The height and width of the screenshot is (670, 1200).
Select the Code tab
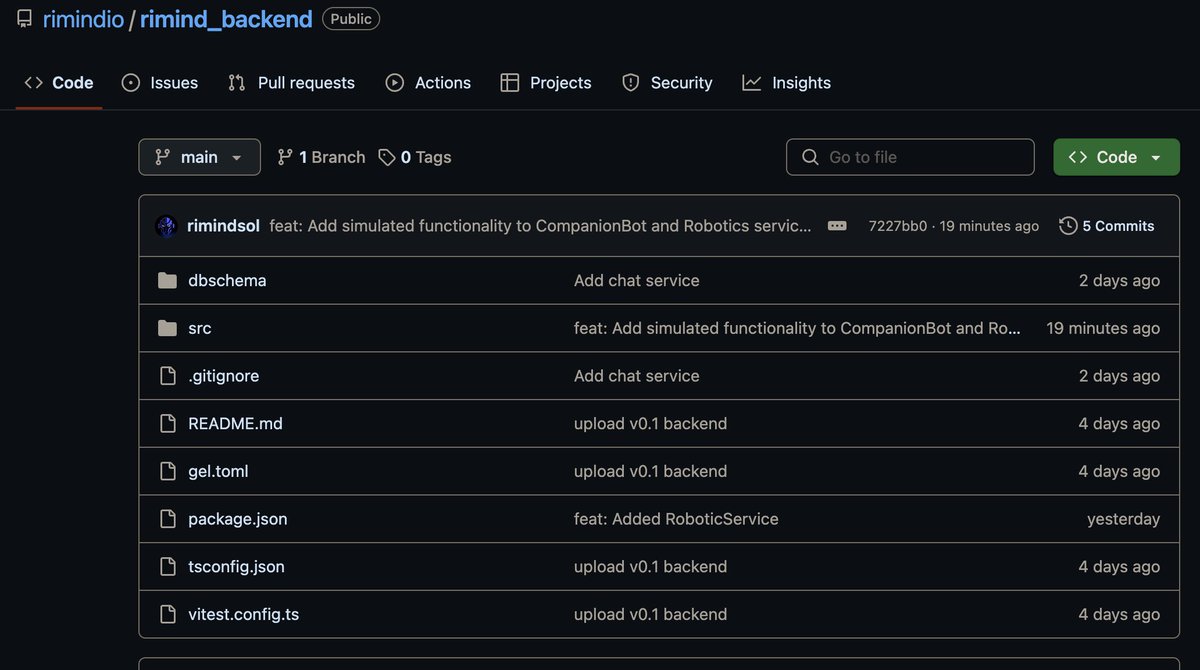tap(59, 83)
